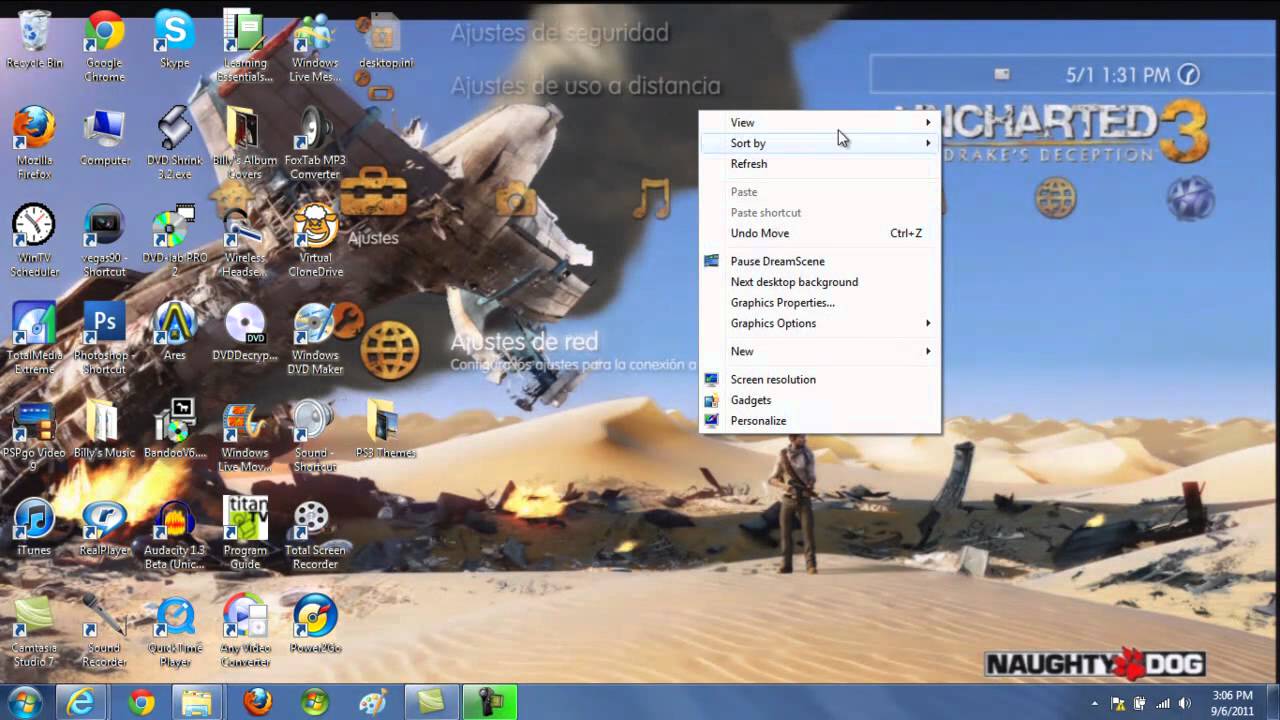Select the Recycle Bin desktop icon
This screenshot has width=1280, height=720.
(x=35, y=40)
